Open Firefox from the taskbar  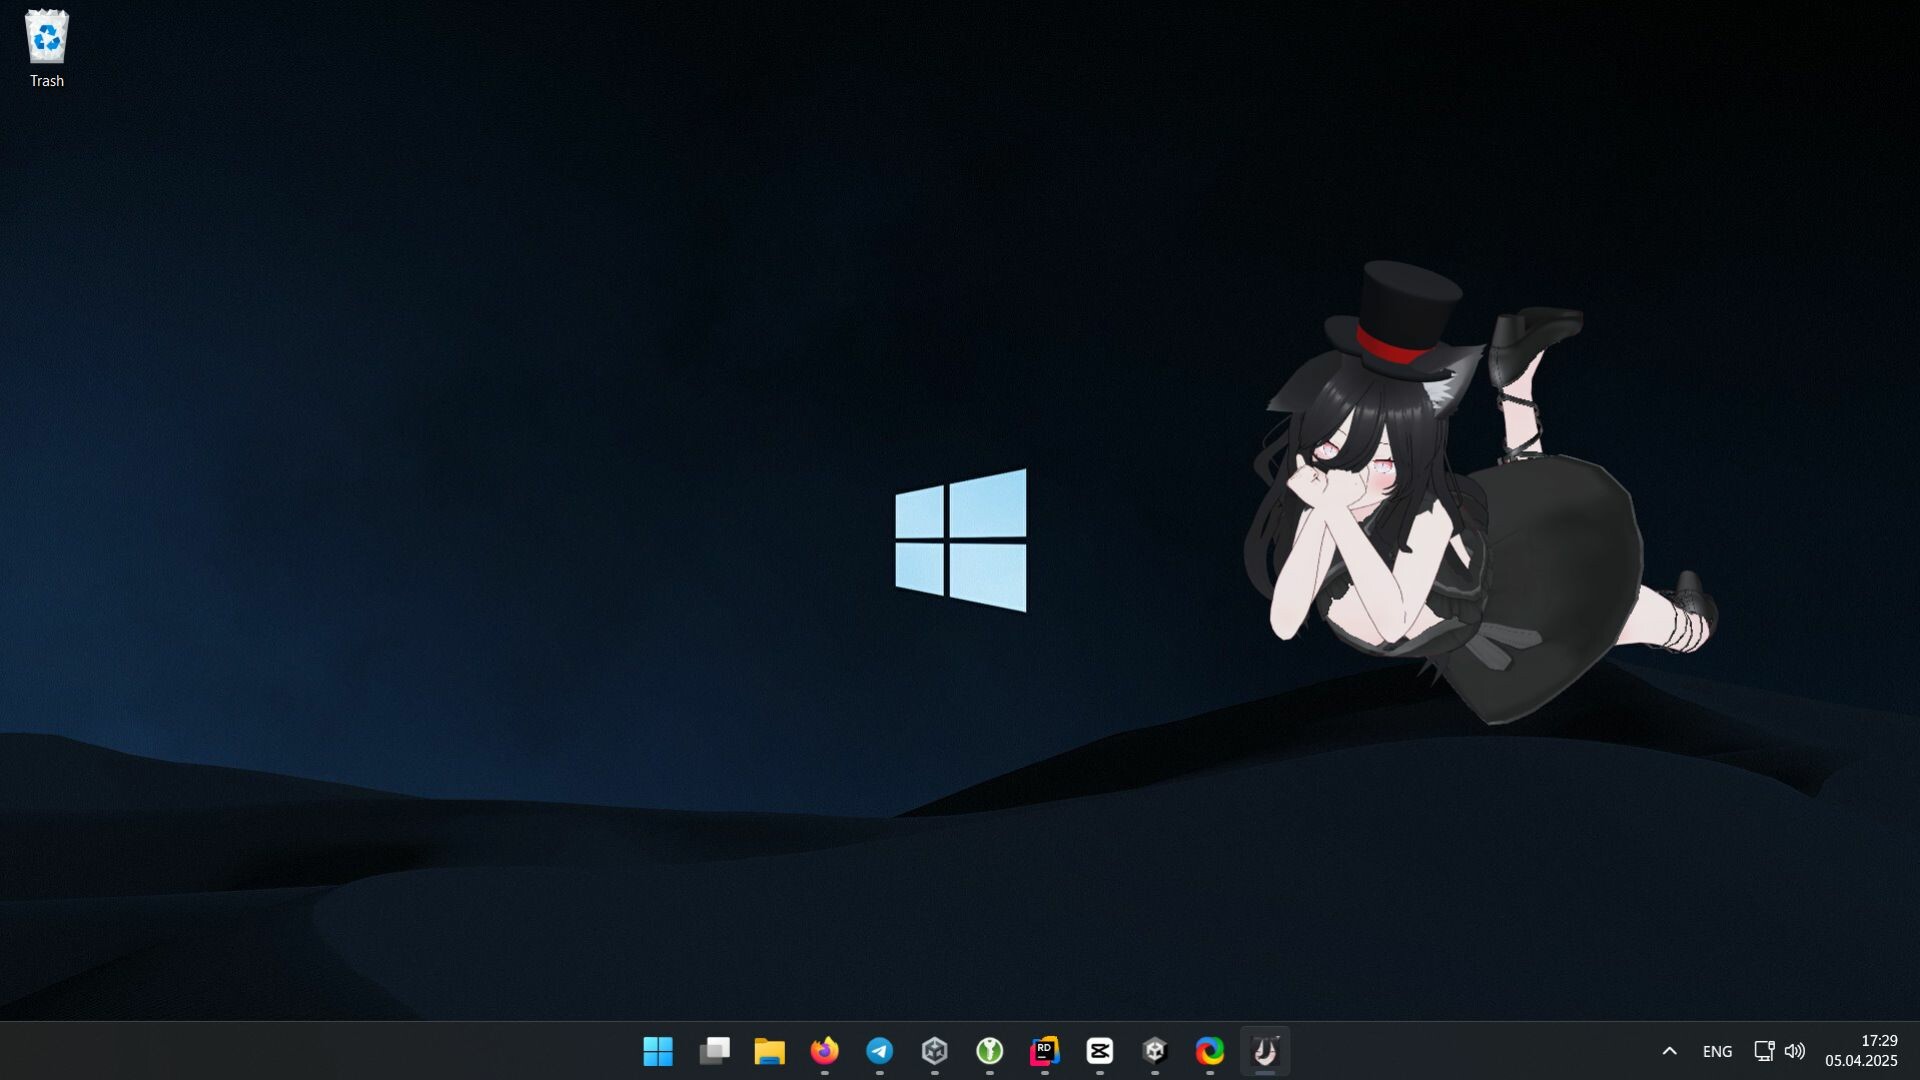(824, 1051)
